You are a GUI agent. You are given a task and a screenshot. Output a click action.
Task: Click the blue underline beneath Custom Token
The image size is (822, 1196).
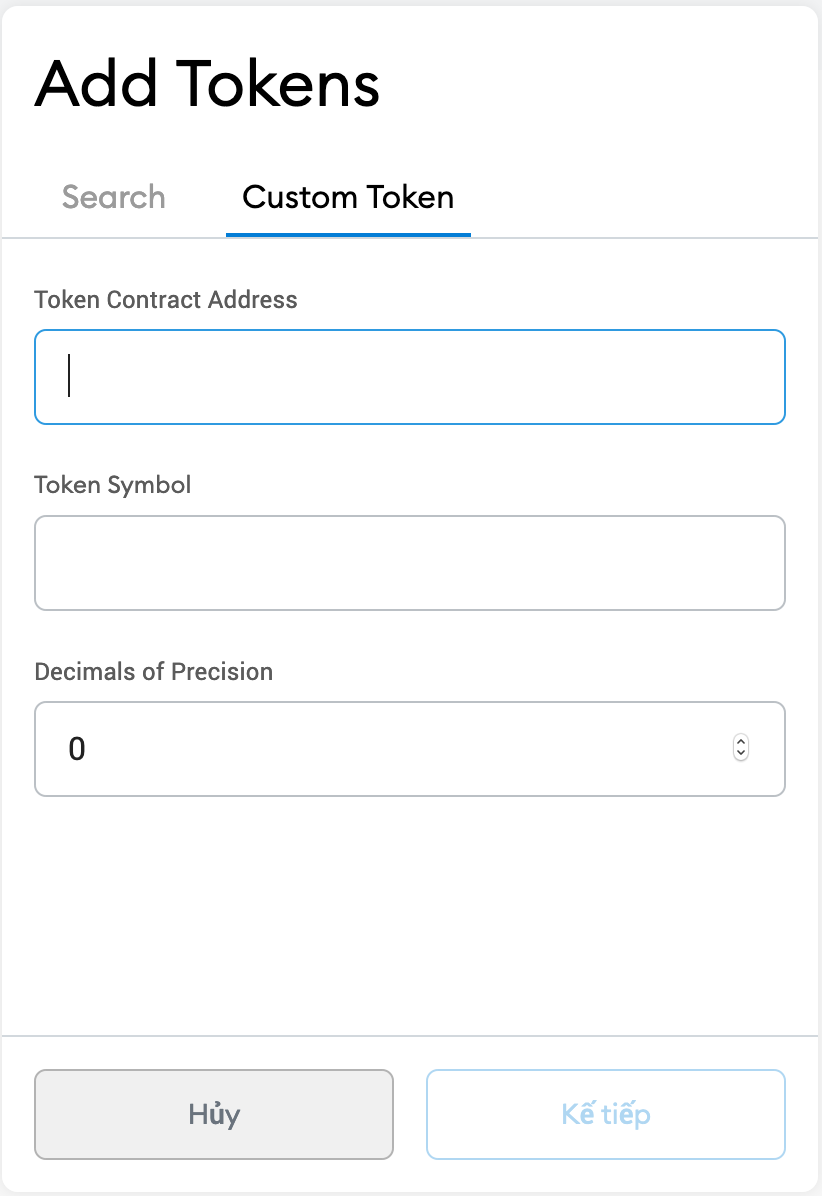(348, 235)
